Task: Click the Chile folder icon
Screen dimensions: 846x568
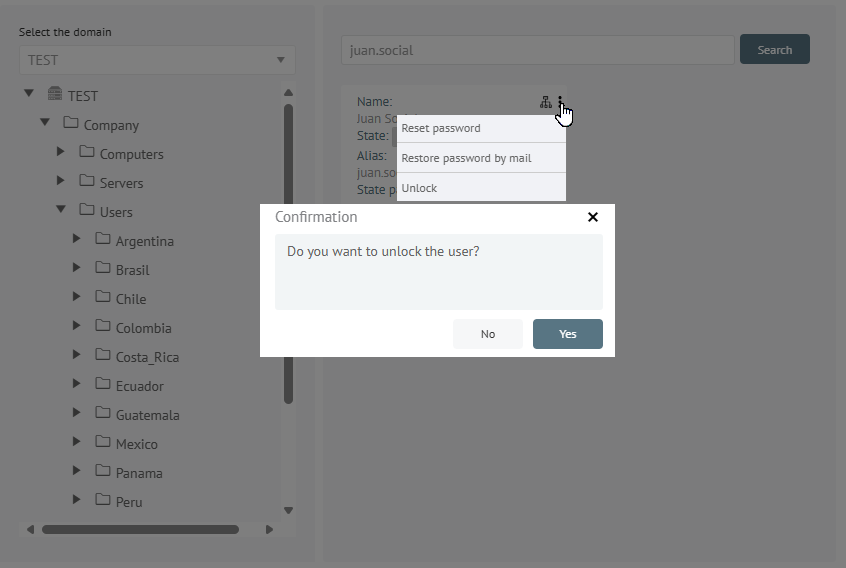Action: (103, 296)
